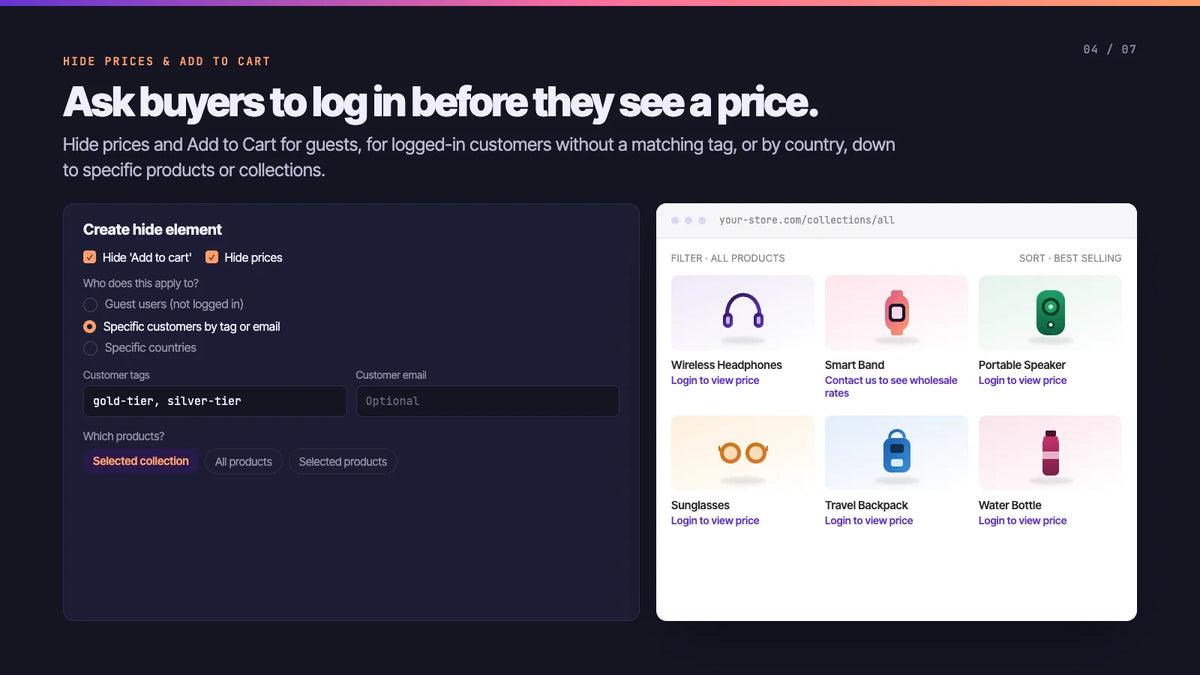Click Login to view price under Sunglasses
This screenshot has height=675, width=1200.
point(715,520)
